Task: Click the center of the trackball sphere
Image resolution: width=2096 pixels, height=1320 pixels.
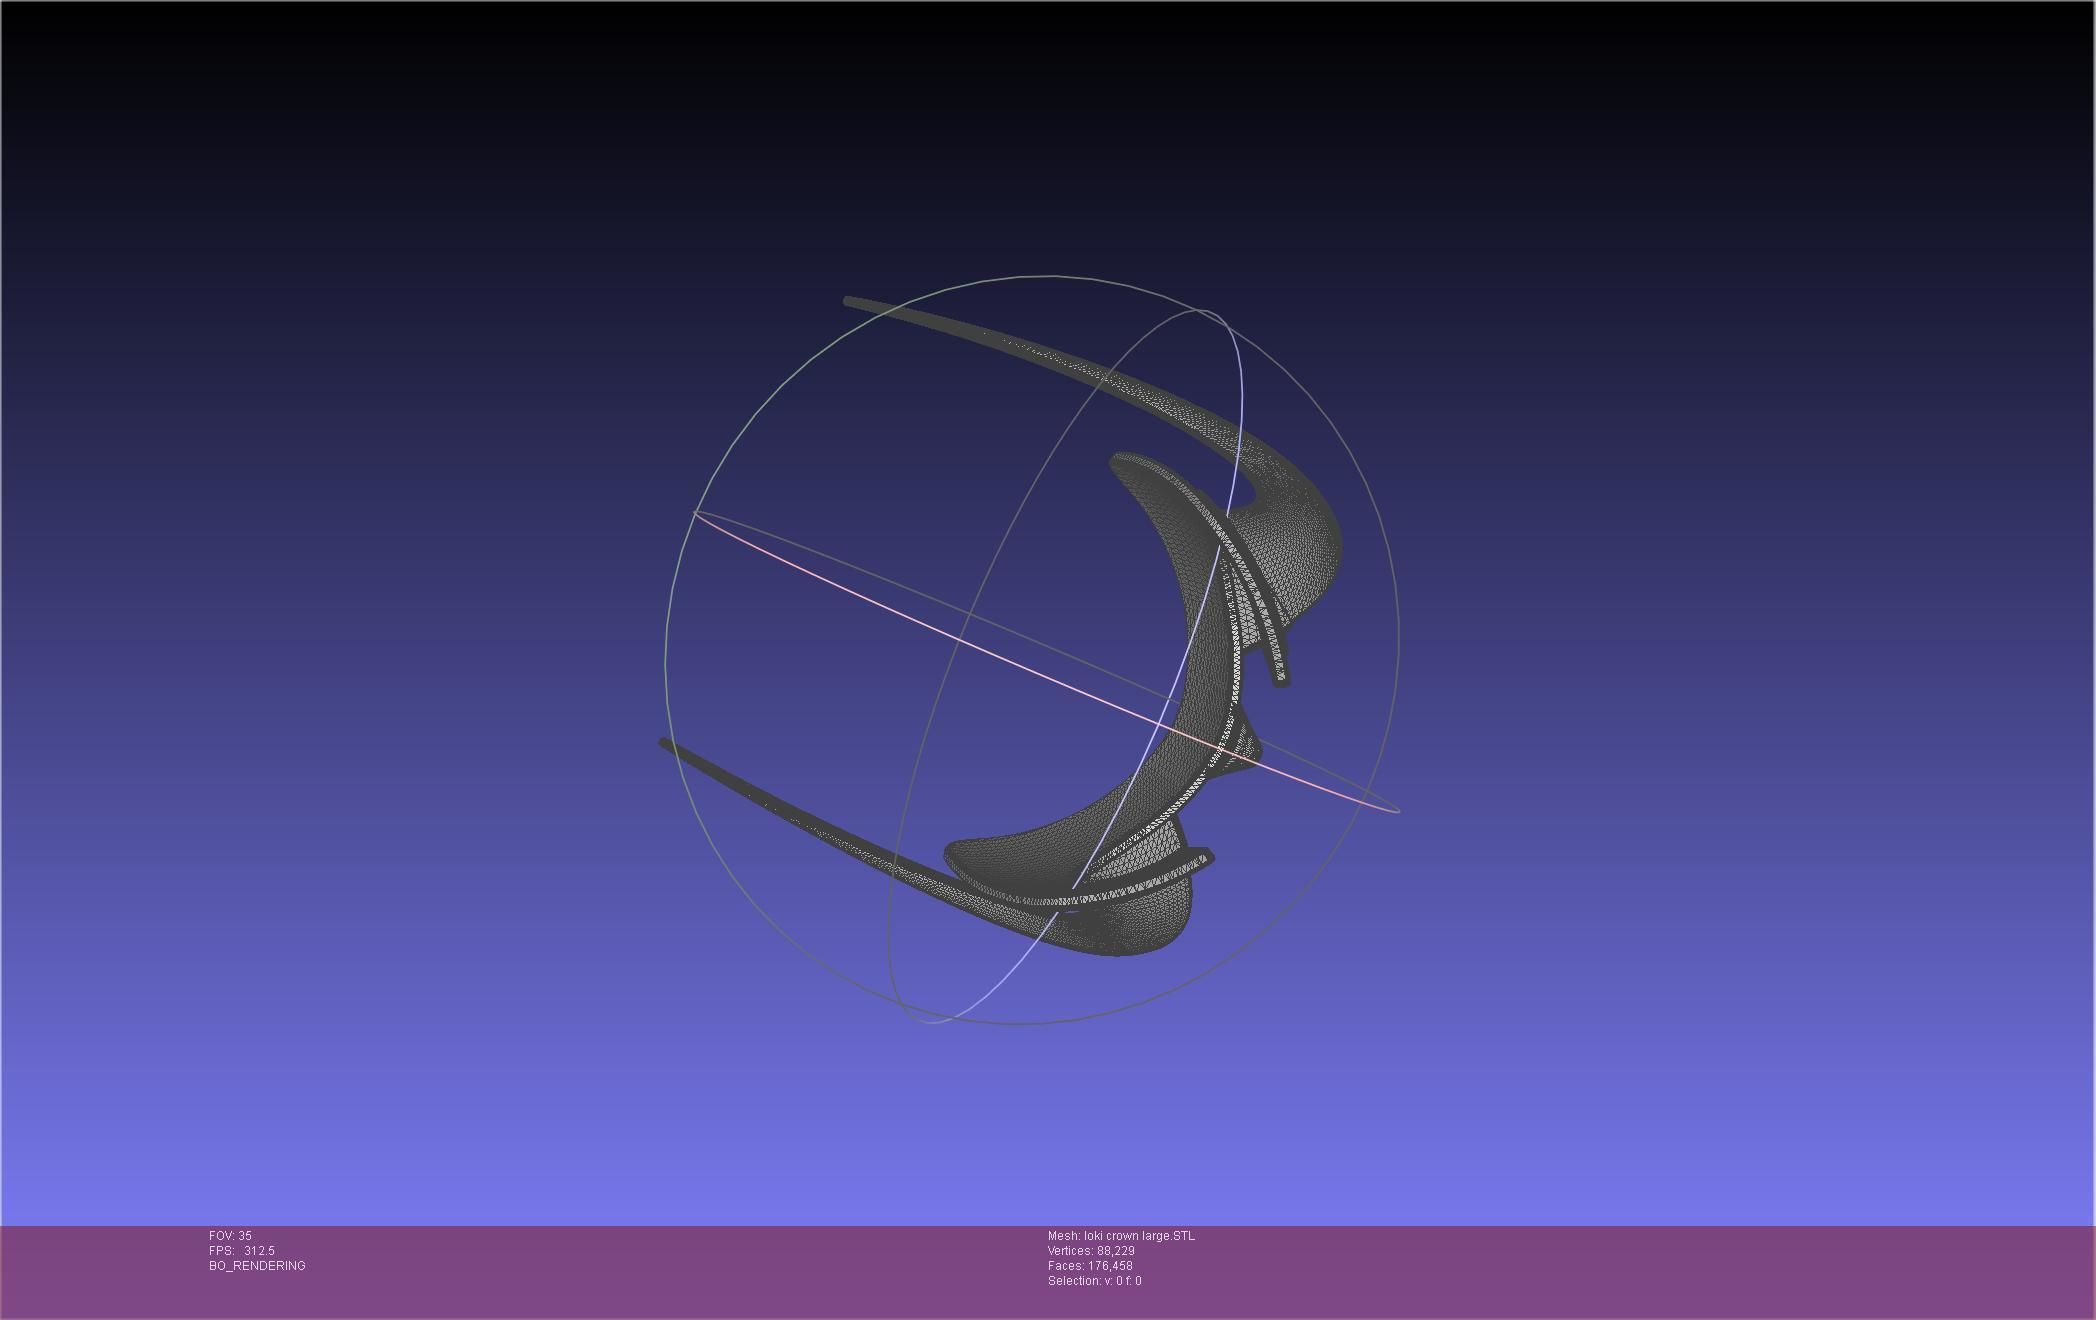Action: [x=1032, y=650]
